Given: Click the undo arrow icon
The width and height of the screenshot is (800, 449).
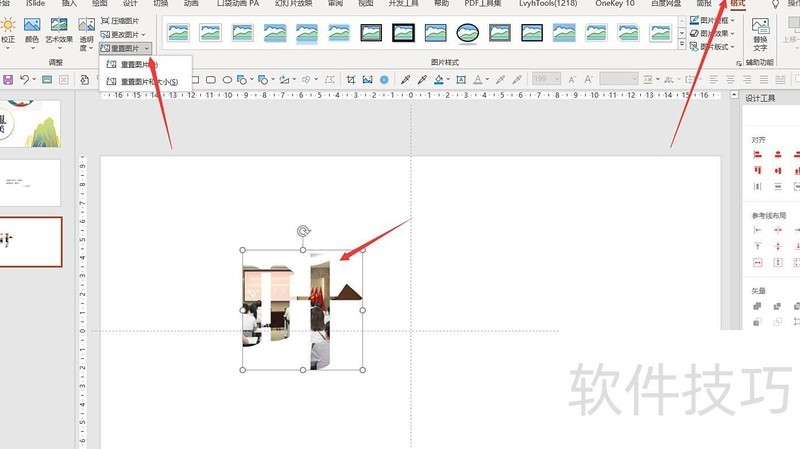Looking at the screenshot, I should tap(25, 79).
